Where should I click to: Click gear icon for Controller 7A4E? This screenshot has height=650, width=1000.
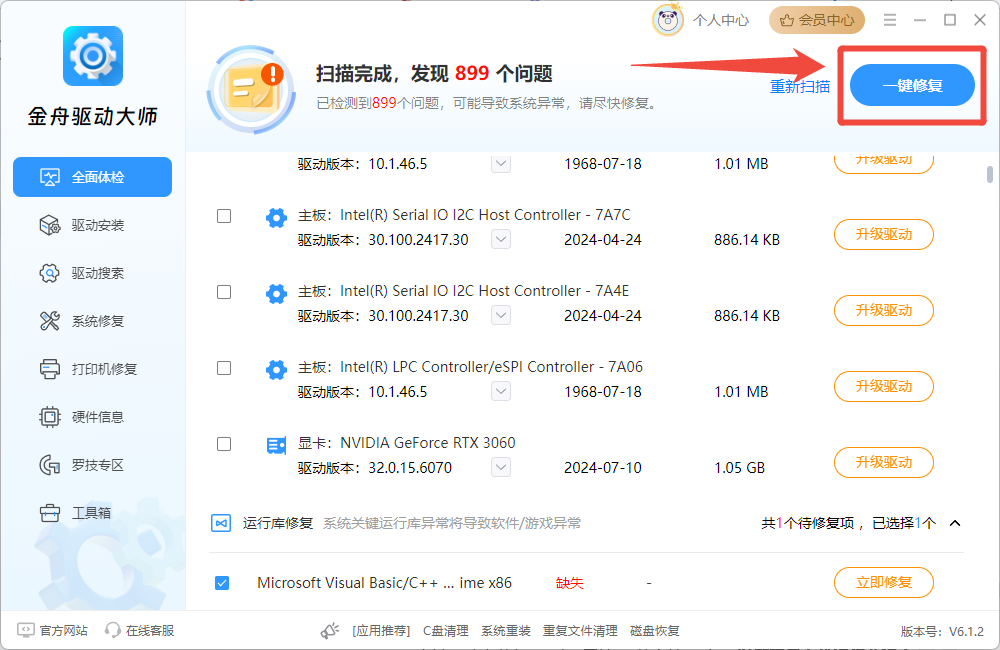[276, 294]
